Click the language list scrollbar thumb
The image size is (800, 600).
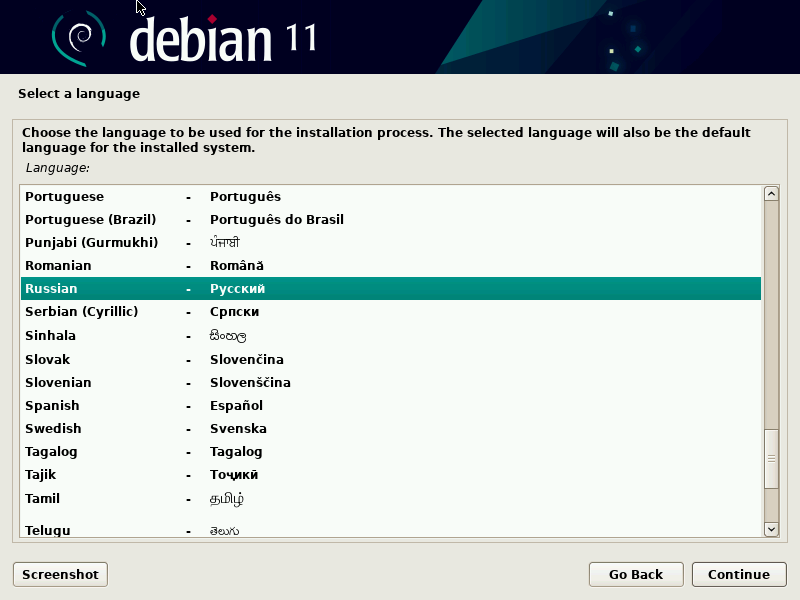pos(771,459)
